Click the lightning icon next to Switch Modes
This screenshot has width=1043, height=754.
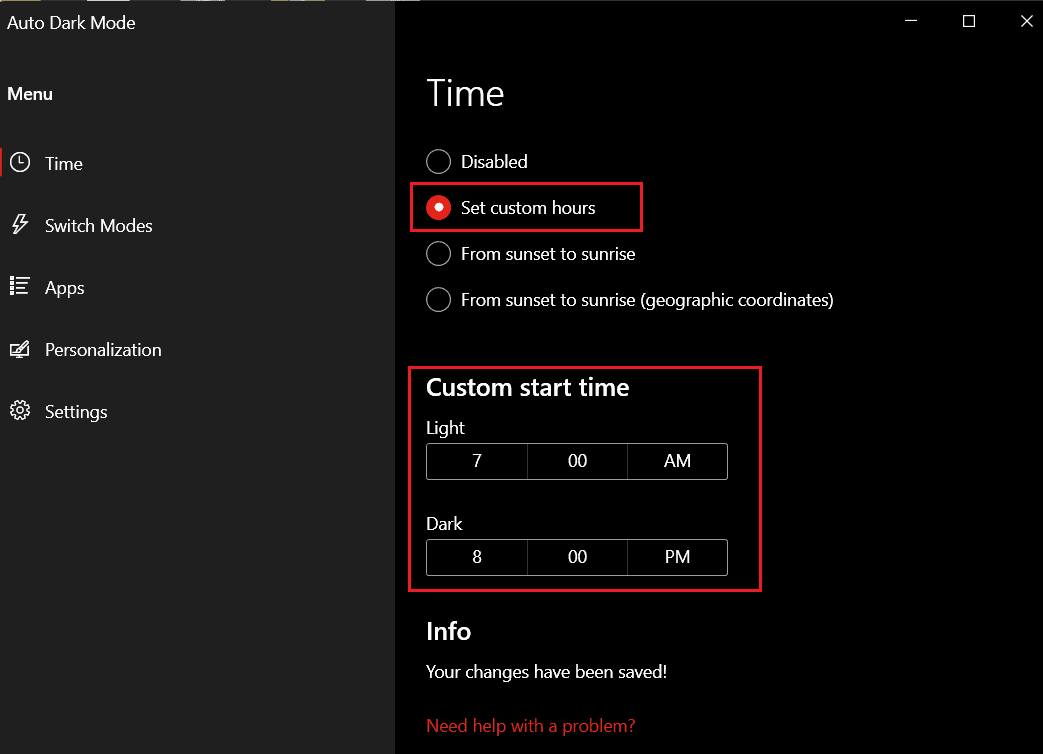(20, 225)
